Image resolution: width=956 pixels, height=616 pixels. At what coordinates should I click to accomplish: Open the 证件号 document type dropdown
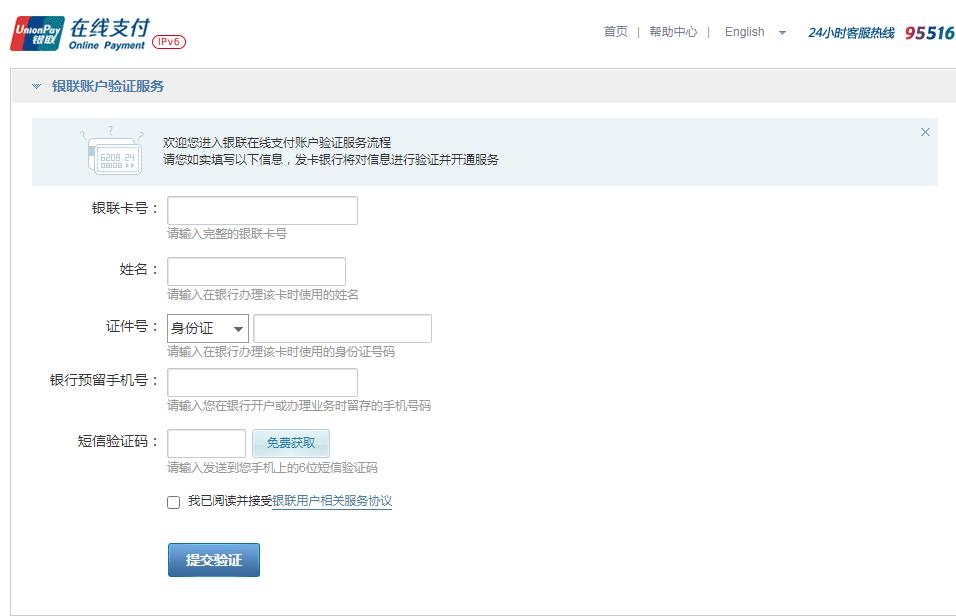click(x=207, y=328)
